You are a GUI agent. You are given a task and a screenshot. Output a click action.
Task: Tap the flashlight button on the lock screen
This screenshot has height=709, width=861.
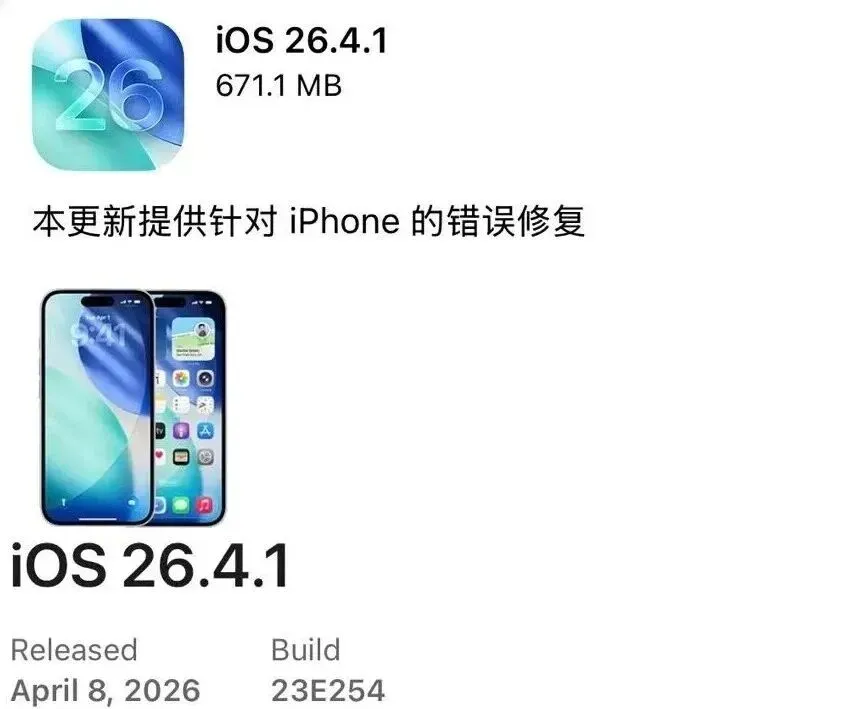point(63,503)
